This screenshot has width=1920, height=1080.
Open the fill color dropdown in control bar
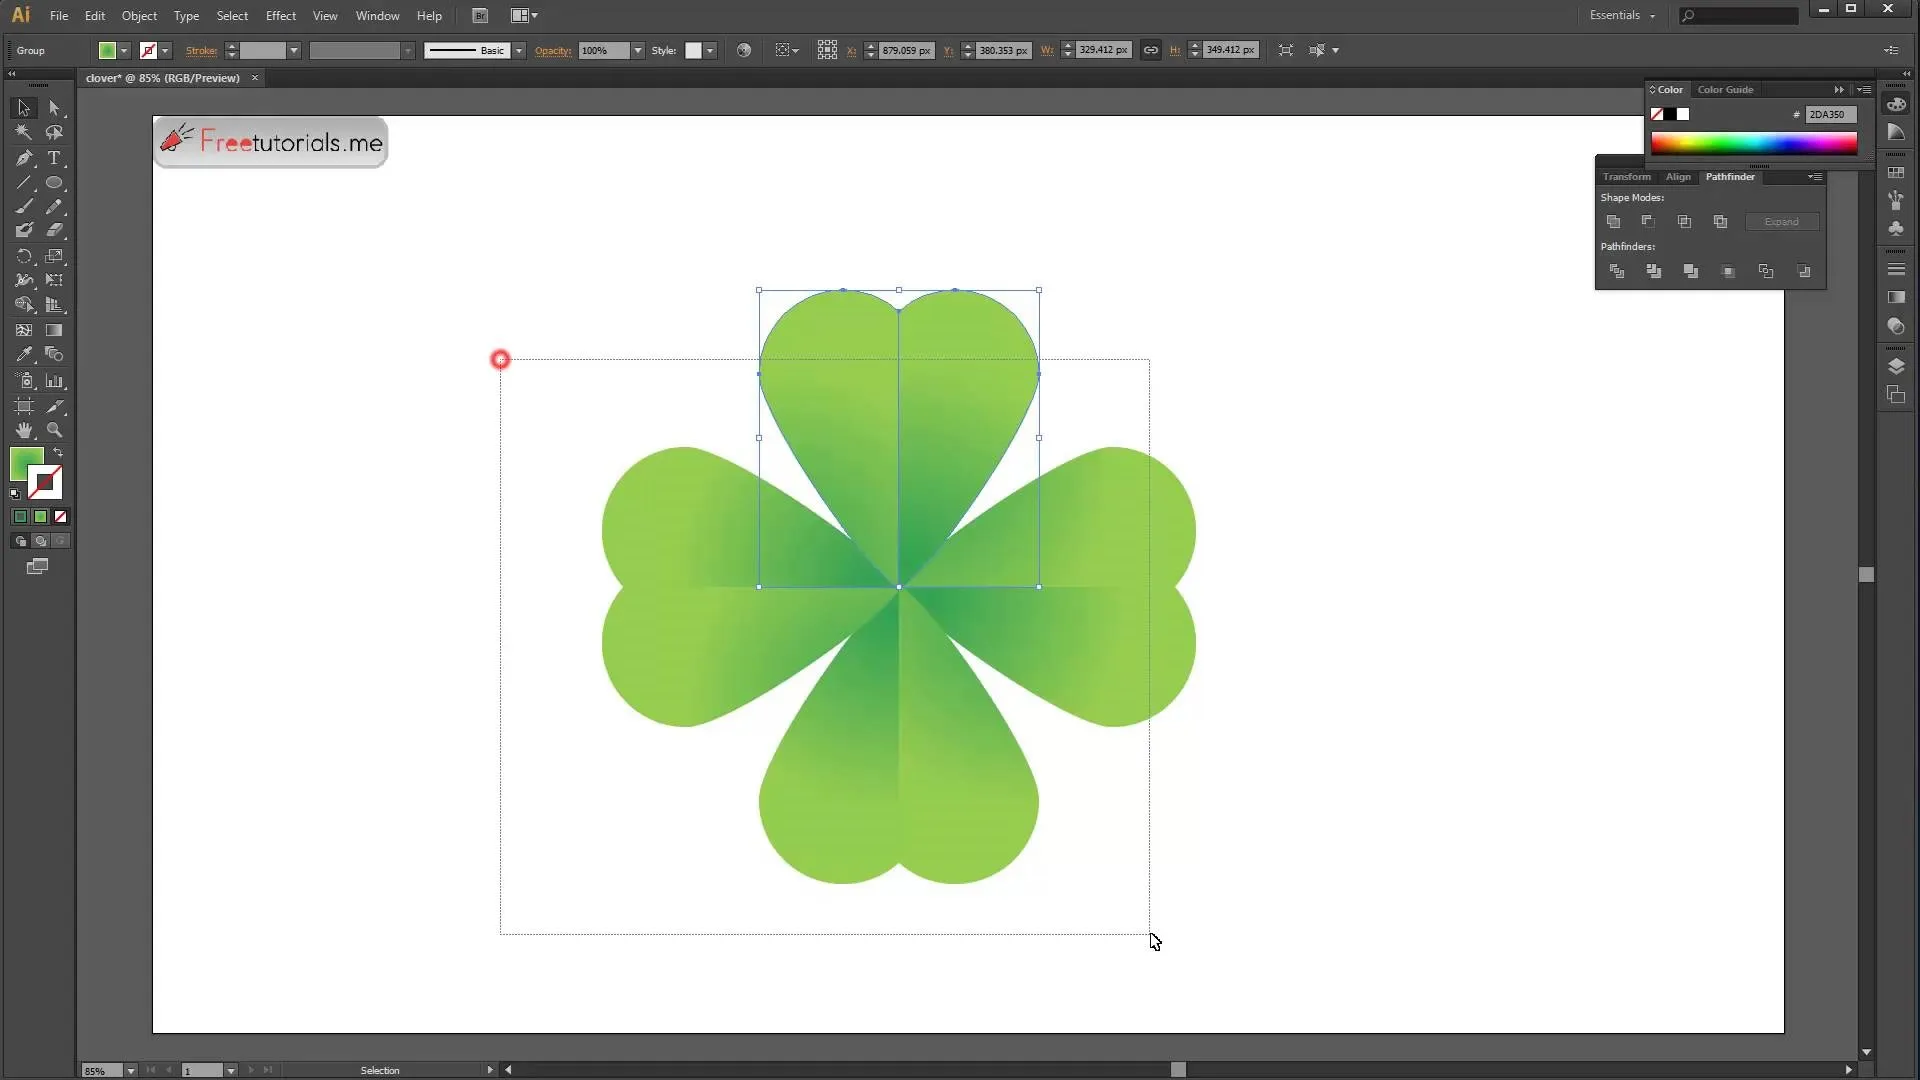coord(124,51)
